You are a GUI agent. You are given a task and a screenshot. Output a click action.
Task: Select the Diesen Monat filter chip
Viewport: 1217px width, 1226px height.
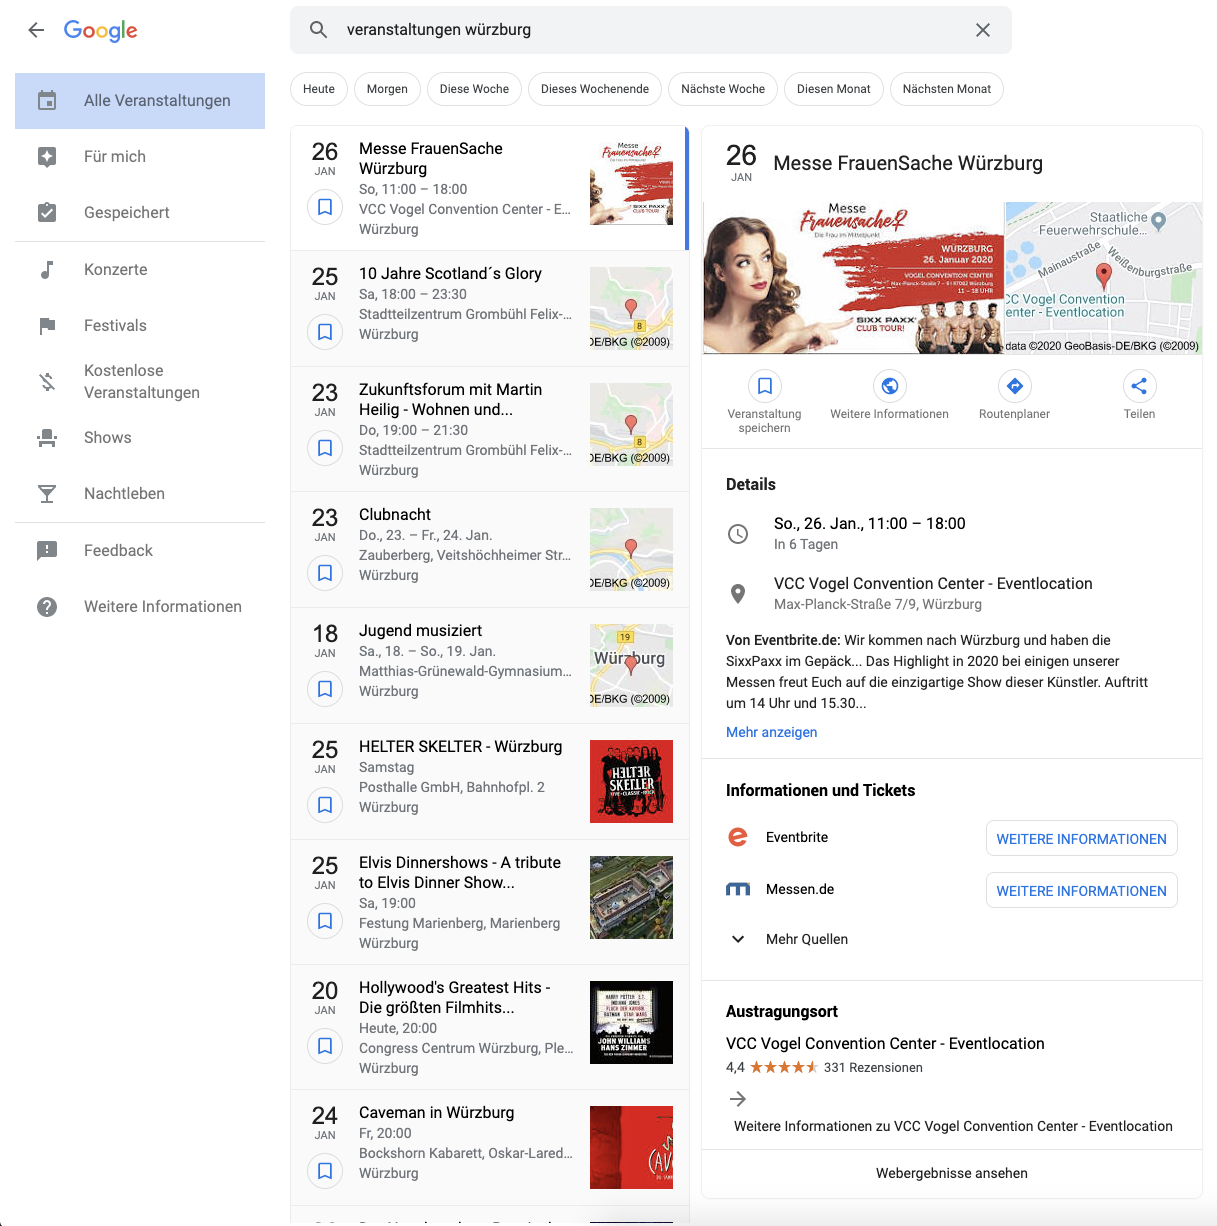click(x=834, y=89)
